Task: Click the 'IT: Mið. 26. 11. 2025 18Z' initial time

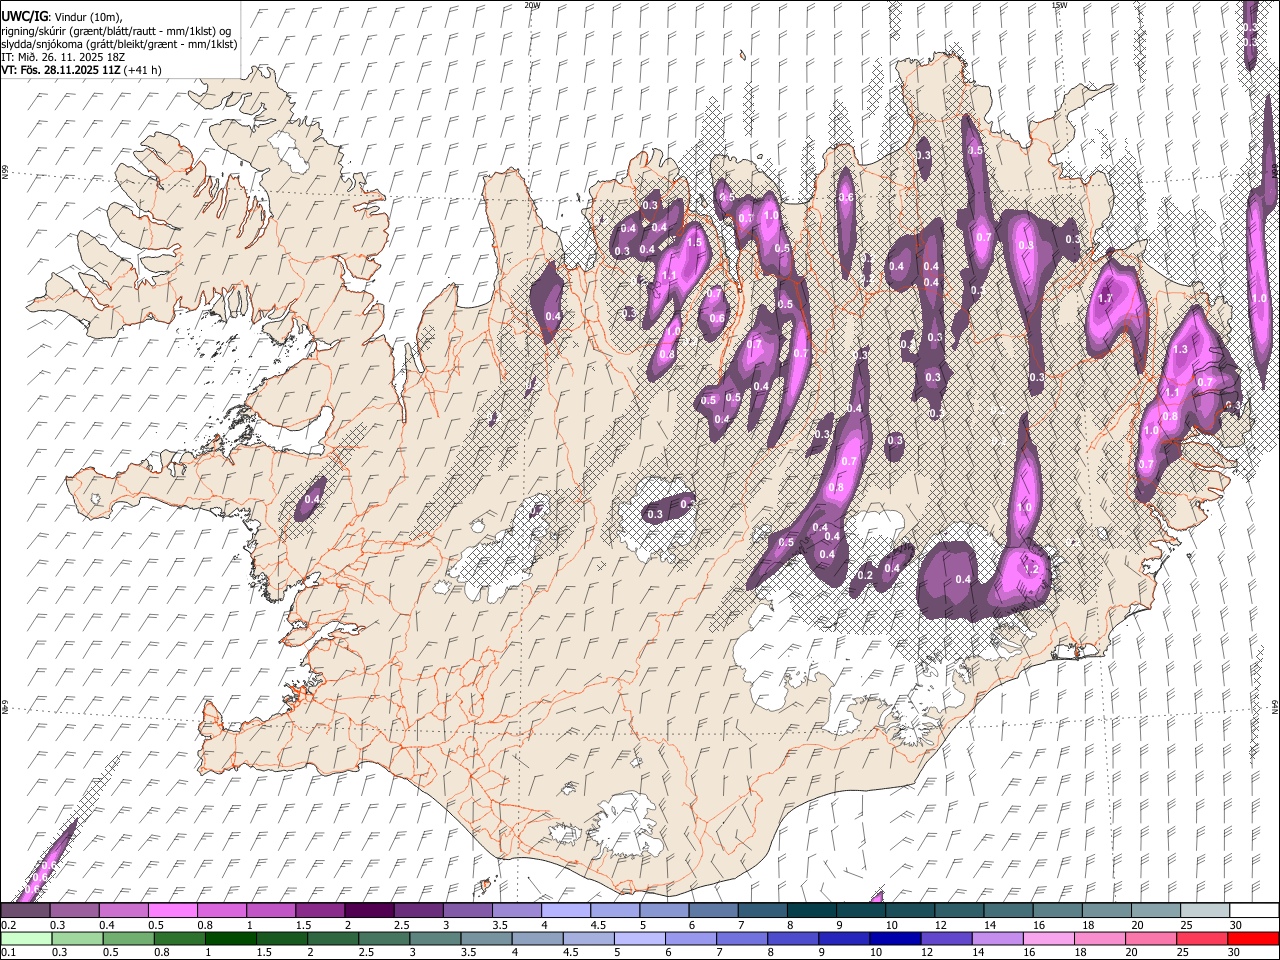Action: [x=63, y=57]
